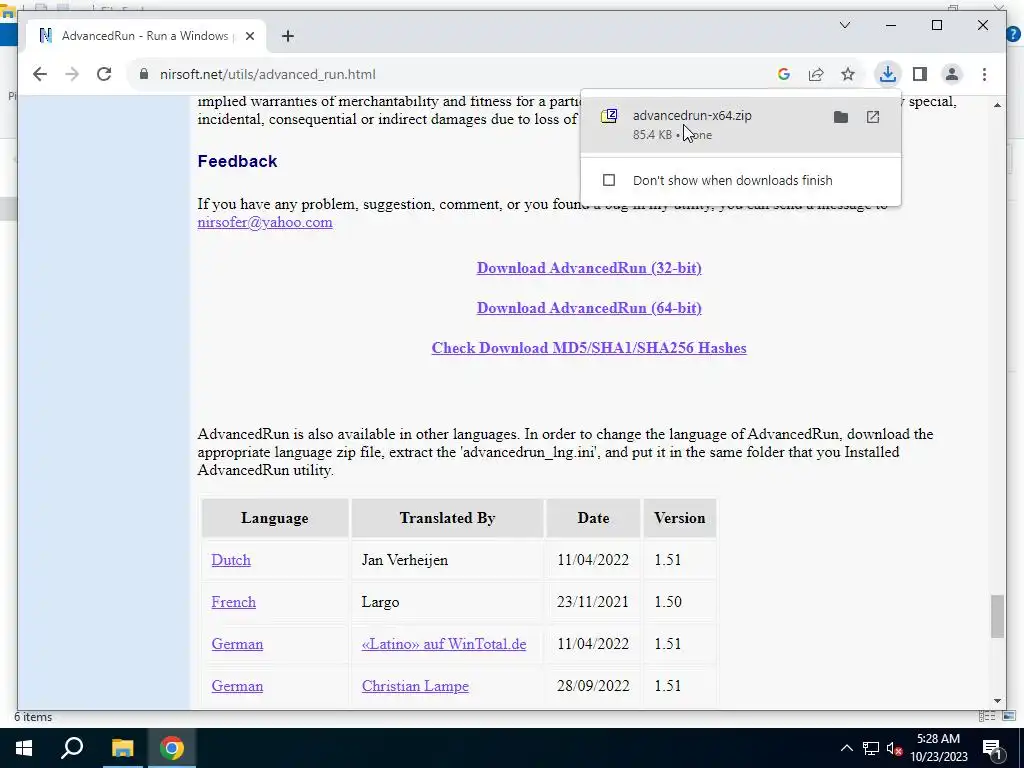
Task: Click the Language column header
Action: (x=274, y=518)
